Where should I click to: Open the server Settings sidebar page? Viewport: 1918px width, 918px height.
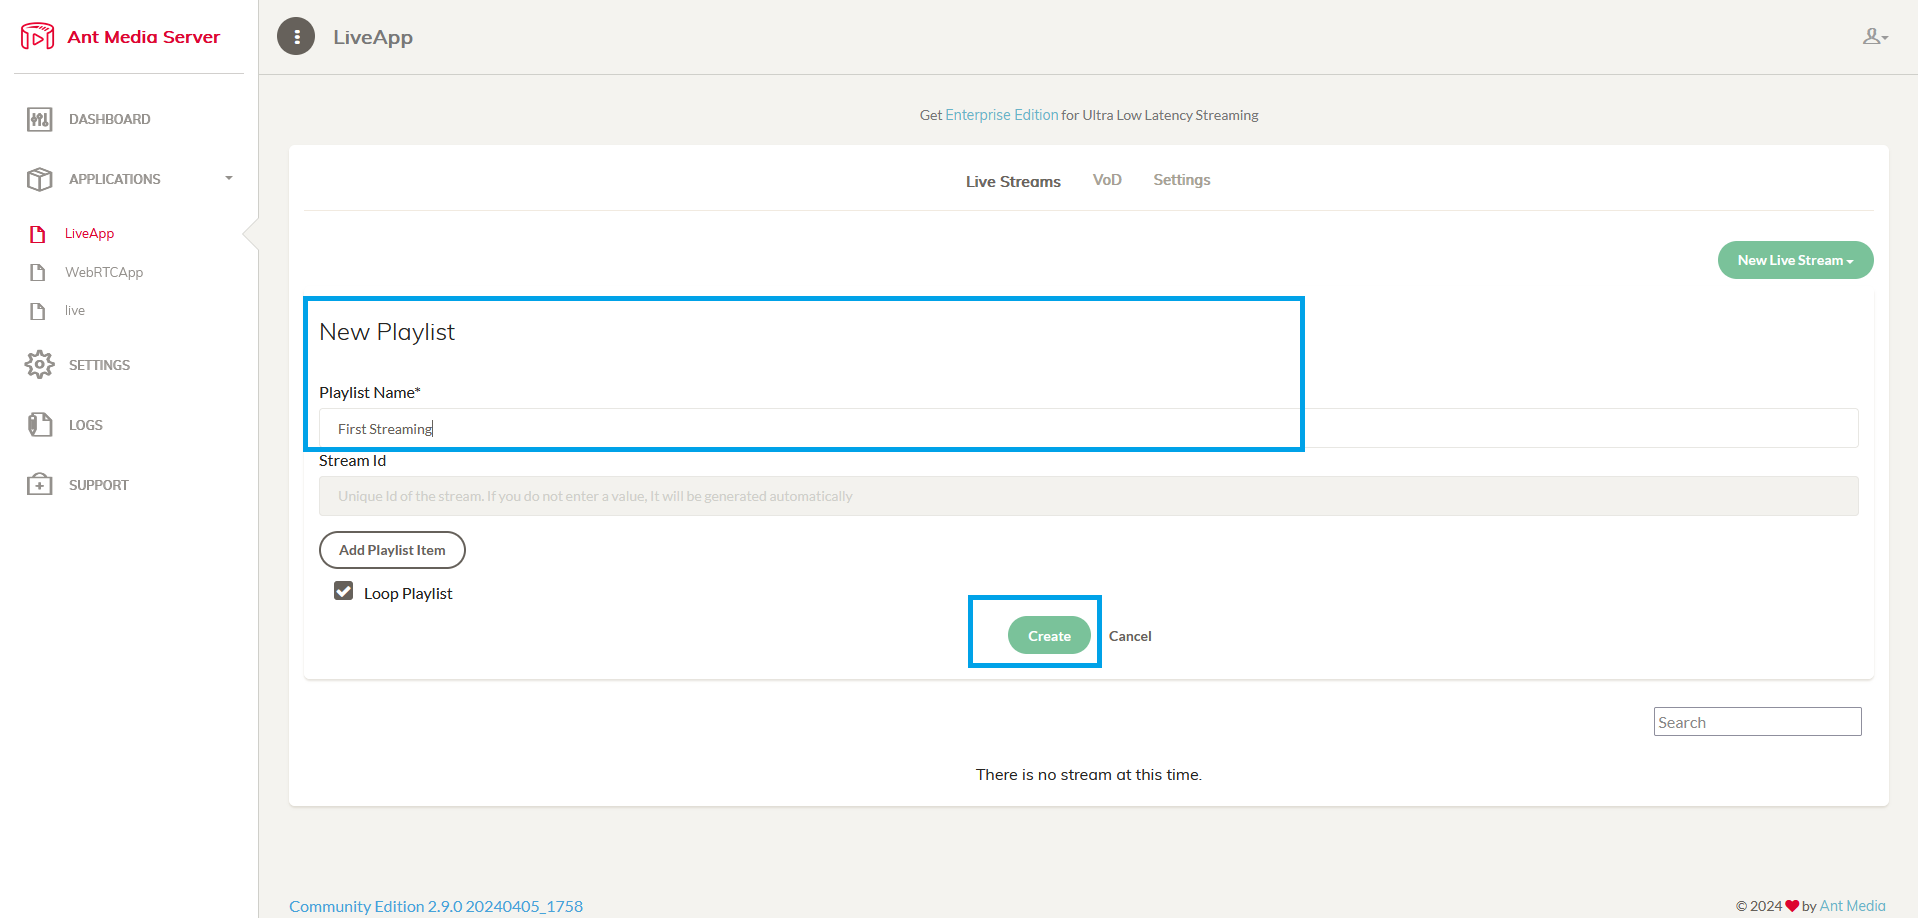click(99, 365)
